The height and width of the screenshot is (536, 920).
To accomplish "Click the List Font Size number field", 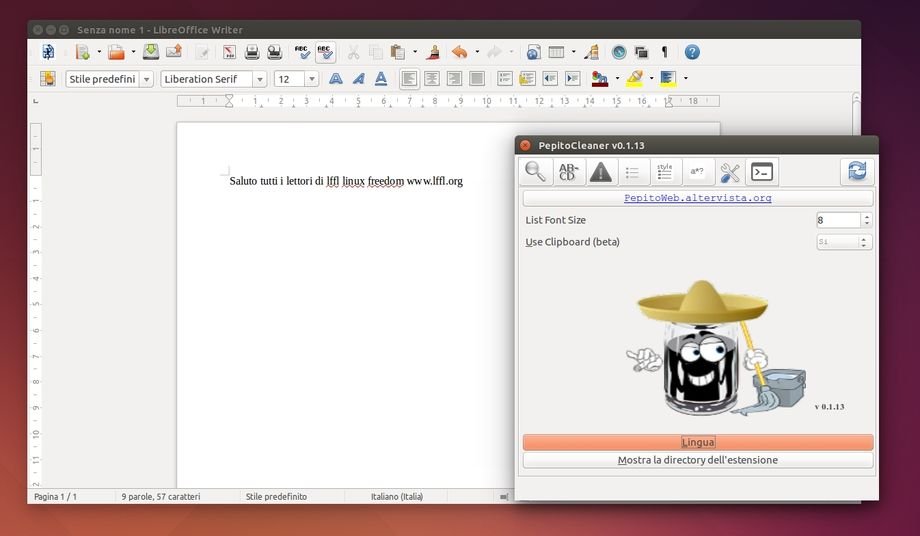I will [837, 220].
